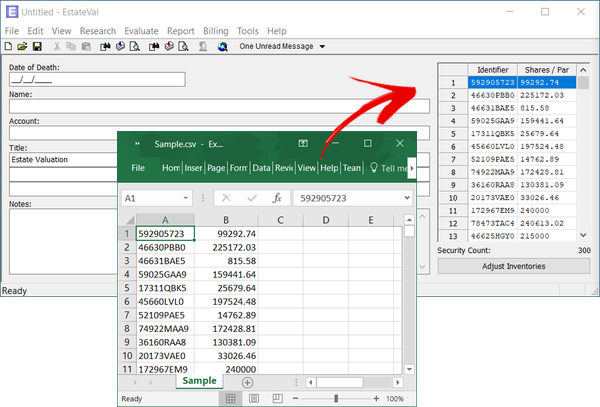Click the Excel zoom in plus button
Screen dimensions: 600x407
point(376,399)
